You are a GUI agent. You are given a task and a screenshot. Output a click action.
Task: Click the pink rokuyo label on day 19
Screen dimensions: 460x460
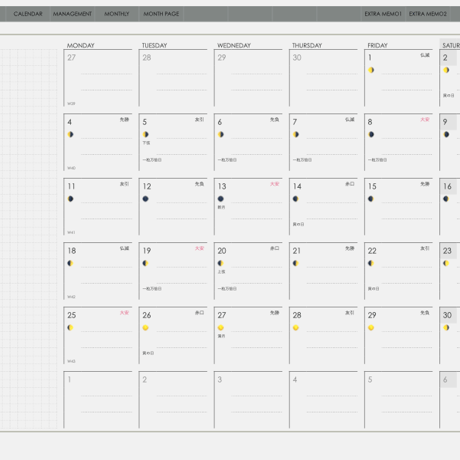pos(199,248)
